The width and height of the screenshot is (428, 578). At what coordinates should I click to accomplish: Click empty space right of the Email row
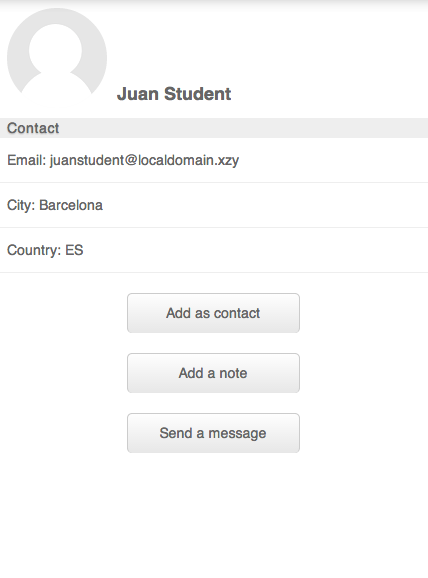coord(332,160)
